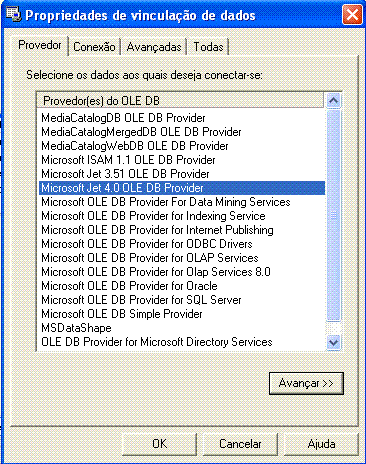Click scrollbar up arrow in provider list
Viewport: 366px width, 464px height.
(x=333, y=100)
